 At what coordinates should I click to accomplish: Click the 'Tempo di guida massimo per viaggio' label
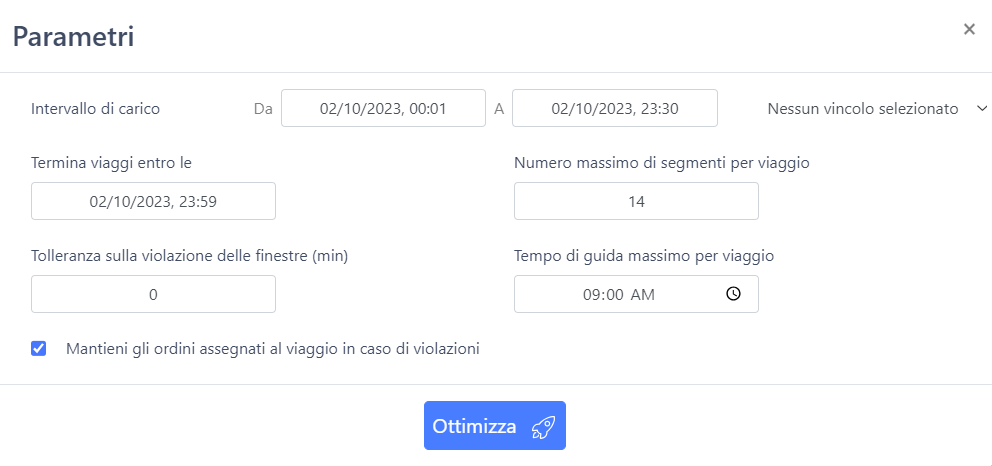pyautogui.click(x=644, y=256)
